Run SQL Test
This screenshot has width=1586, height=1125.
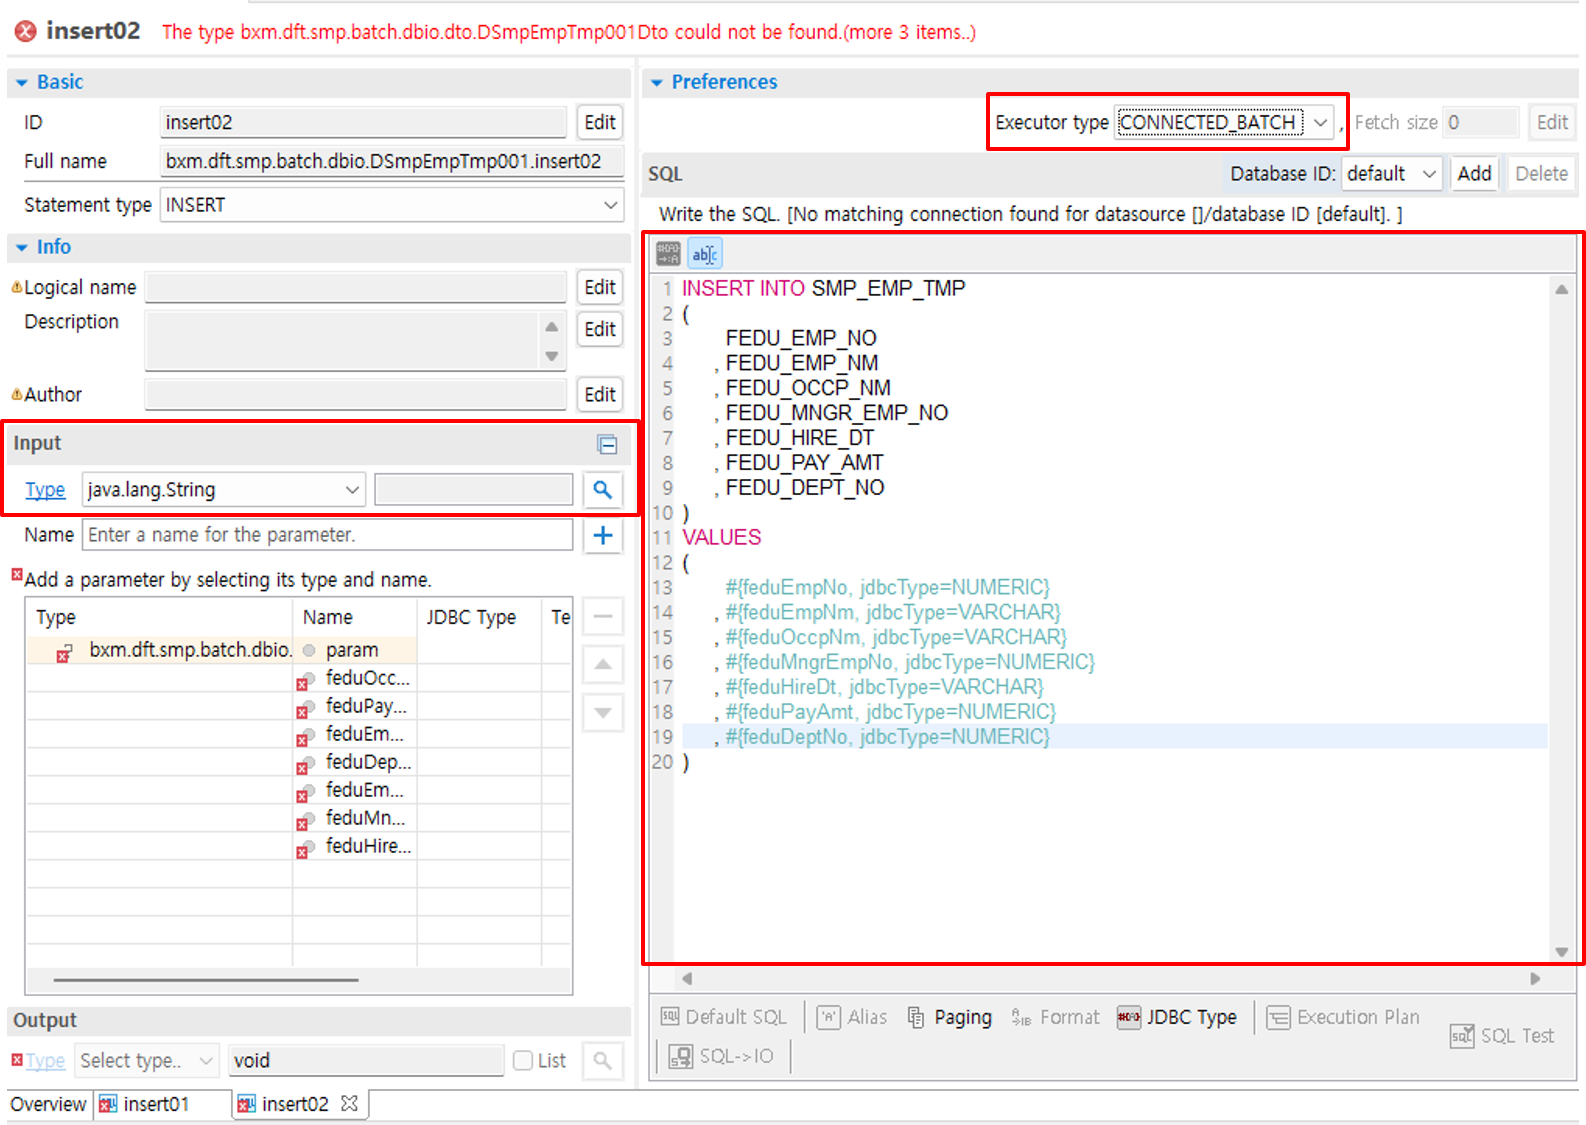pos(1502,1036)
